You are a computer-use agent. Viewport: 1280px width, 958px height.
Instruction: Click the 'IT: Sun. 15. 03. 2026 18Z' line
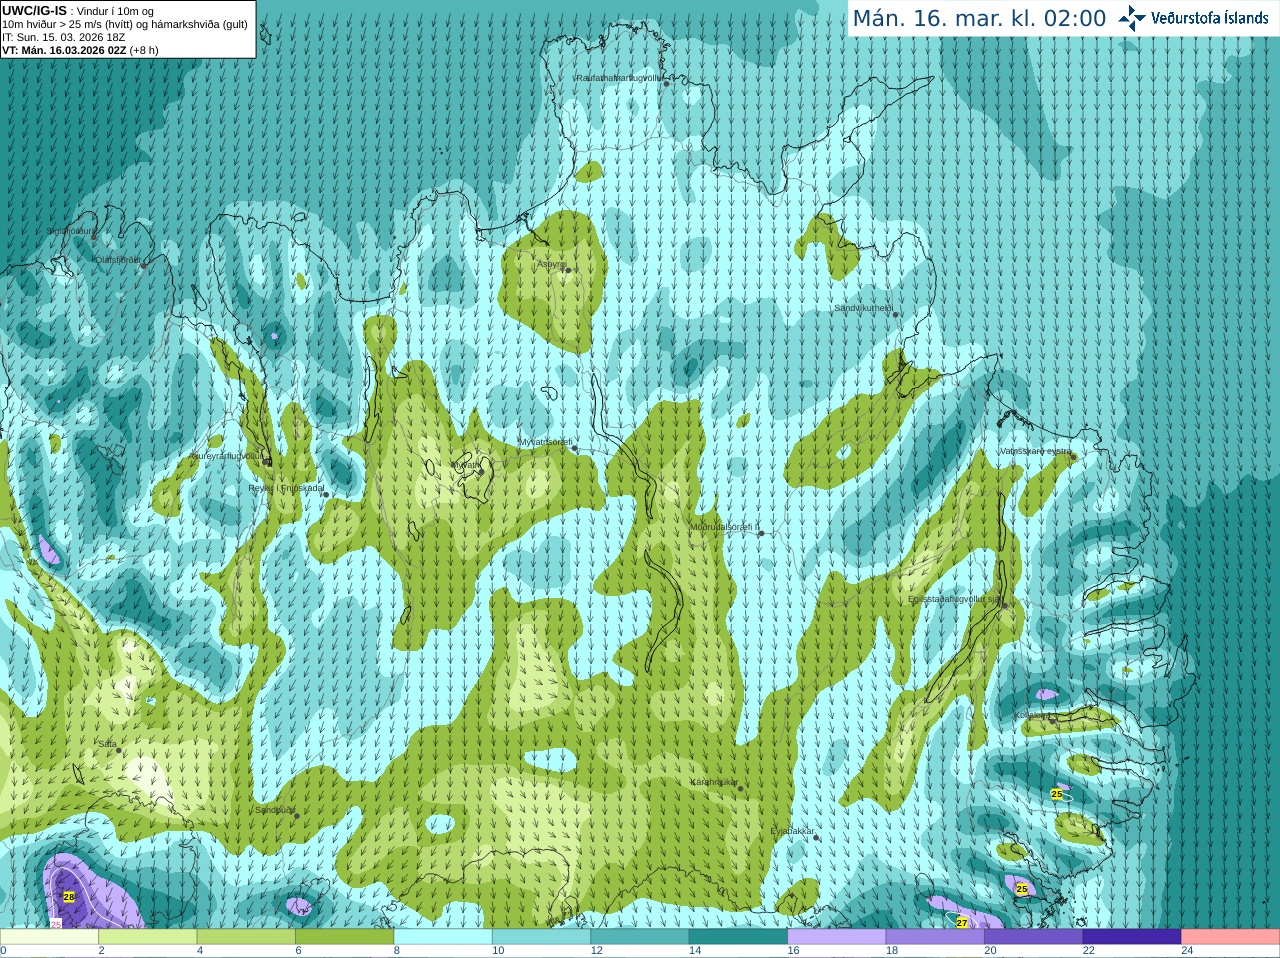tap(63, 37)
